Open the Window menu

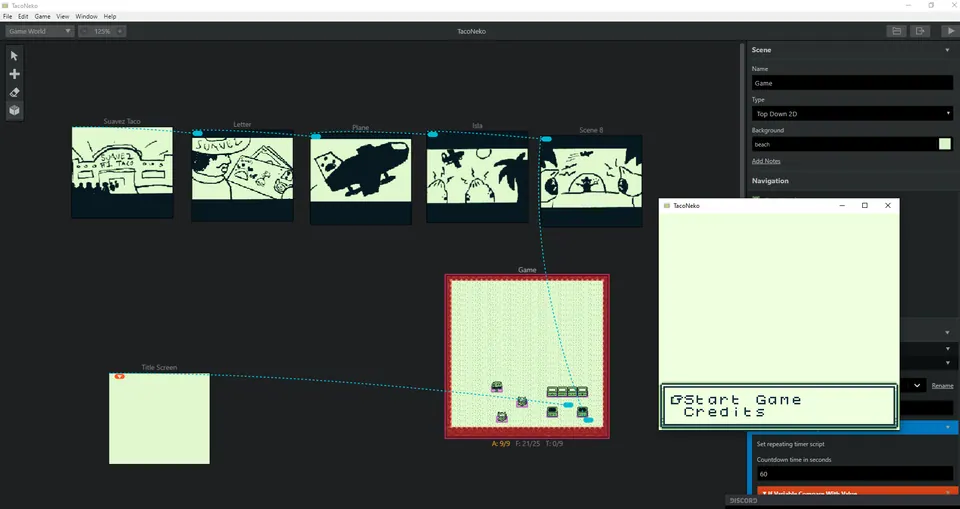[x=86, y=17]
